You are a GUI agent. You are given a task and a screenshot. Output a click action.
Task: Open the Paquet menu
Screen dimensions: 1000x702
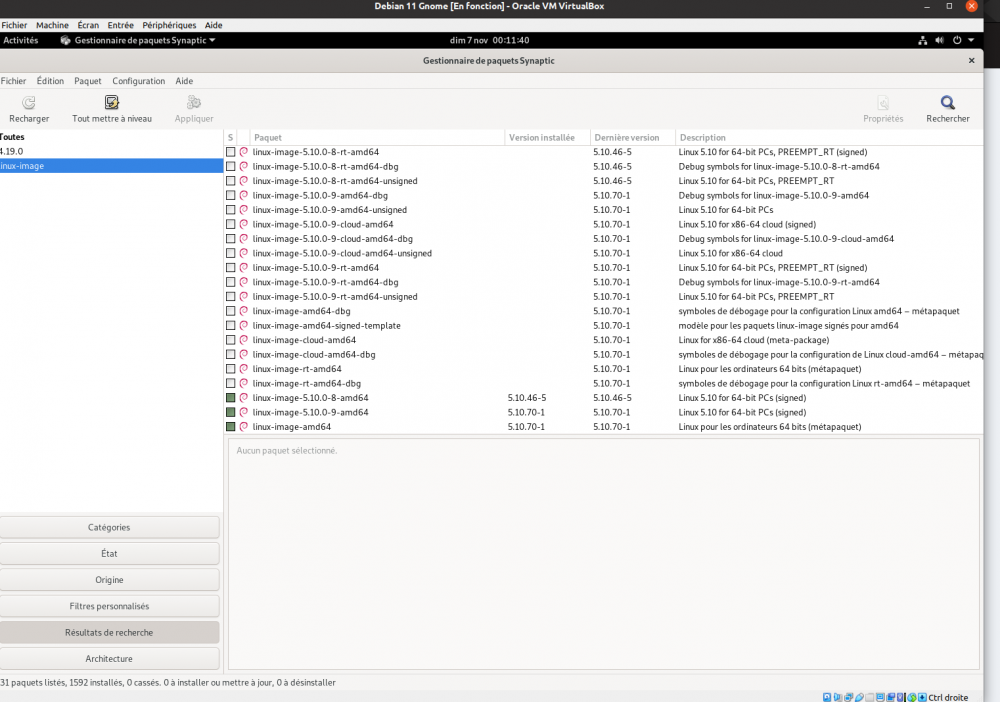coord(88,81)
